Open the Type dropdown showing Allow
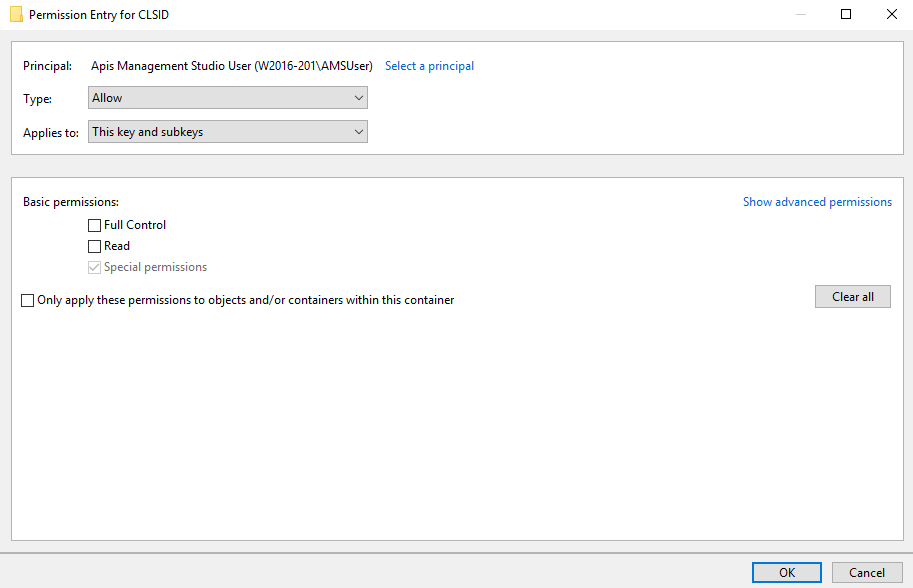 click(228, 98)
